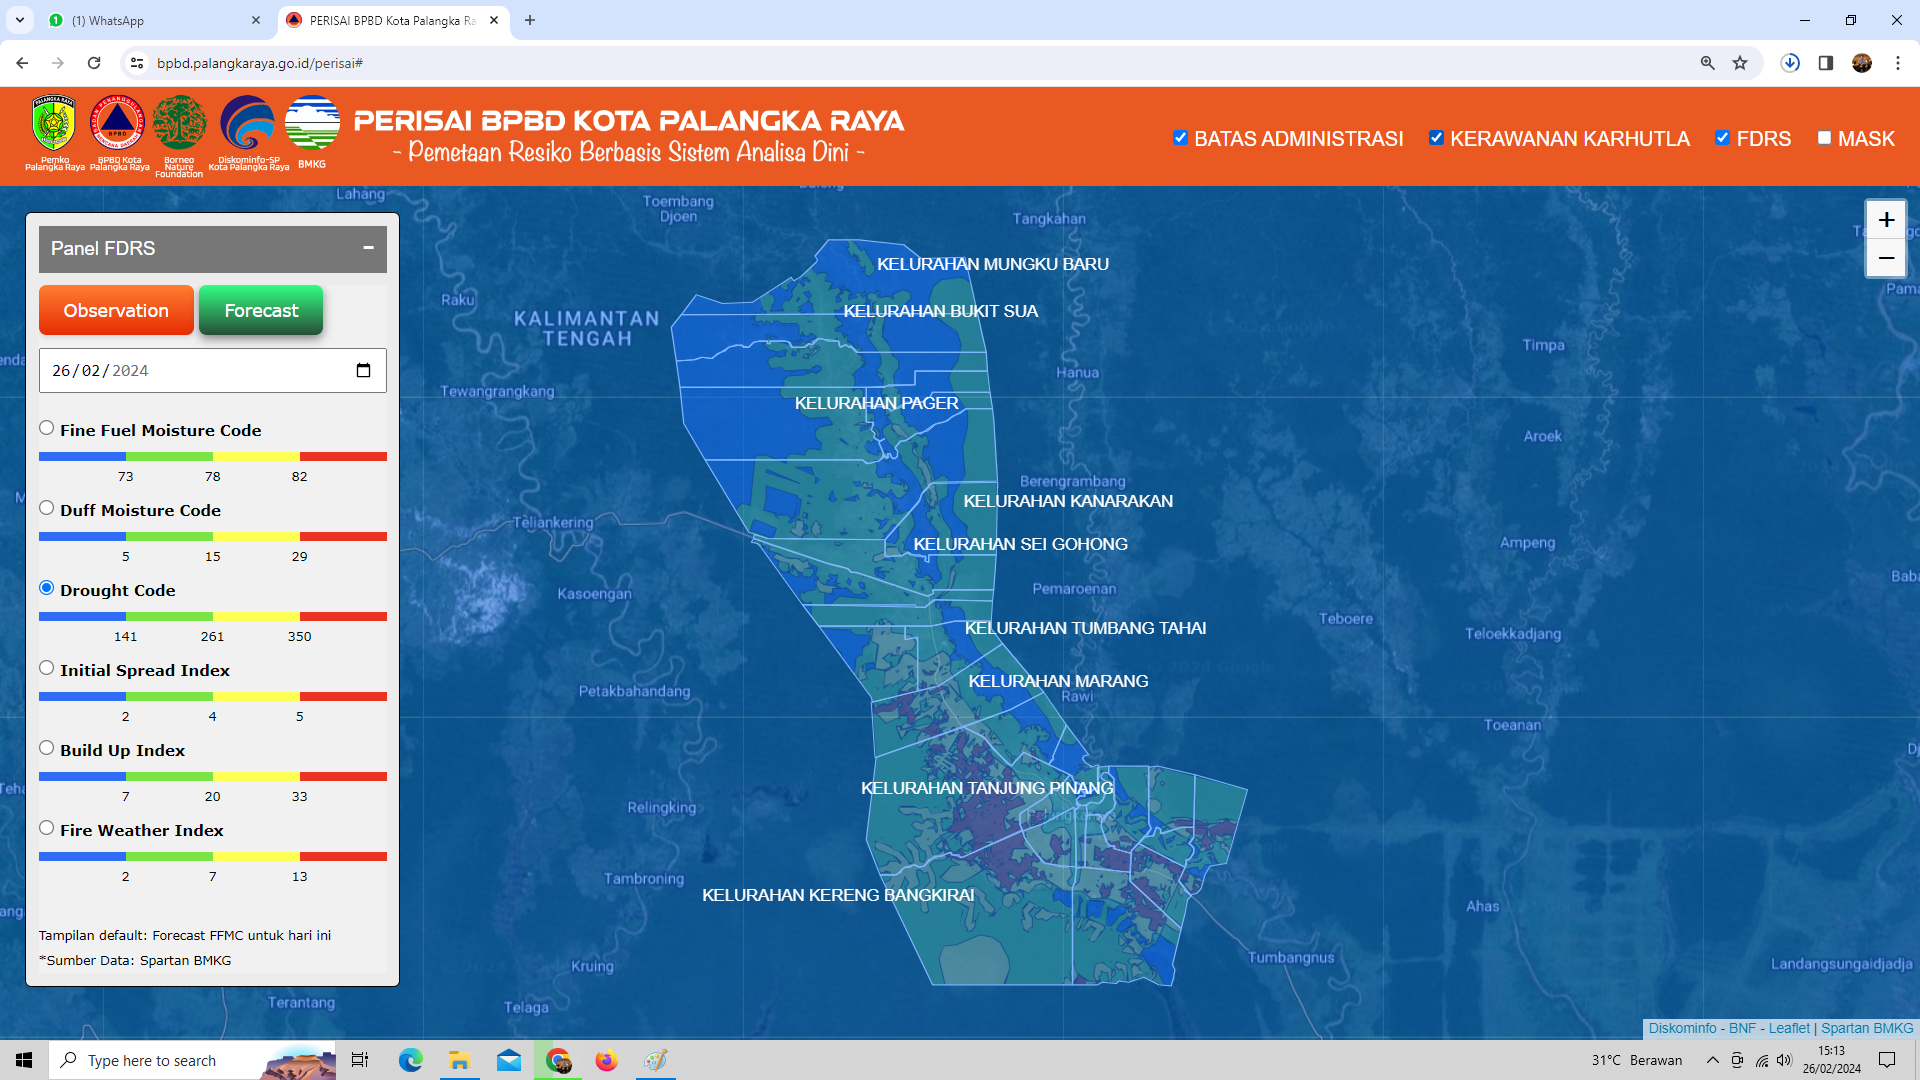Click KELURAHAN PAGER map label
This screenshot has width=1920, height=1080.
(x=877, y=403)
